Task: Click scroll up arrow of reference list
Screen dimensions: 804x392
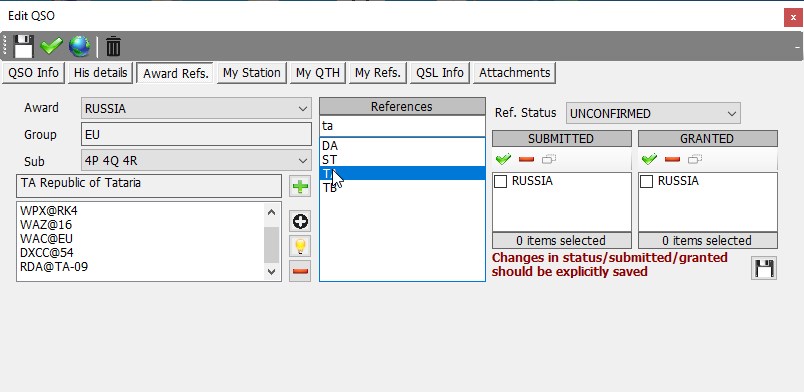Action: point(272,211)
